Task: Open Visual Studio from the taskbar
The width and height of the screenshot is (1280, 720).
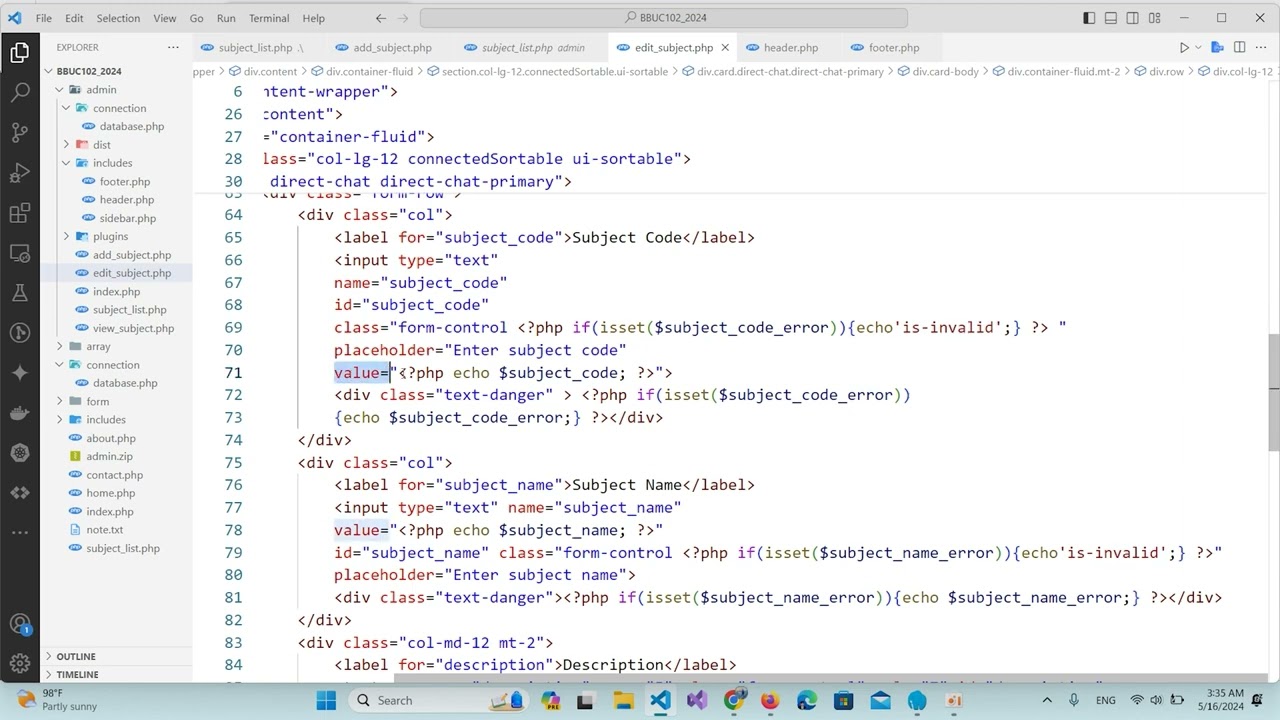Action: pyautogui.click(x=697, y=700)
